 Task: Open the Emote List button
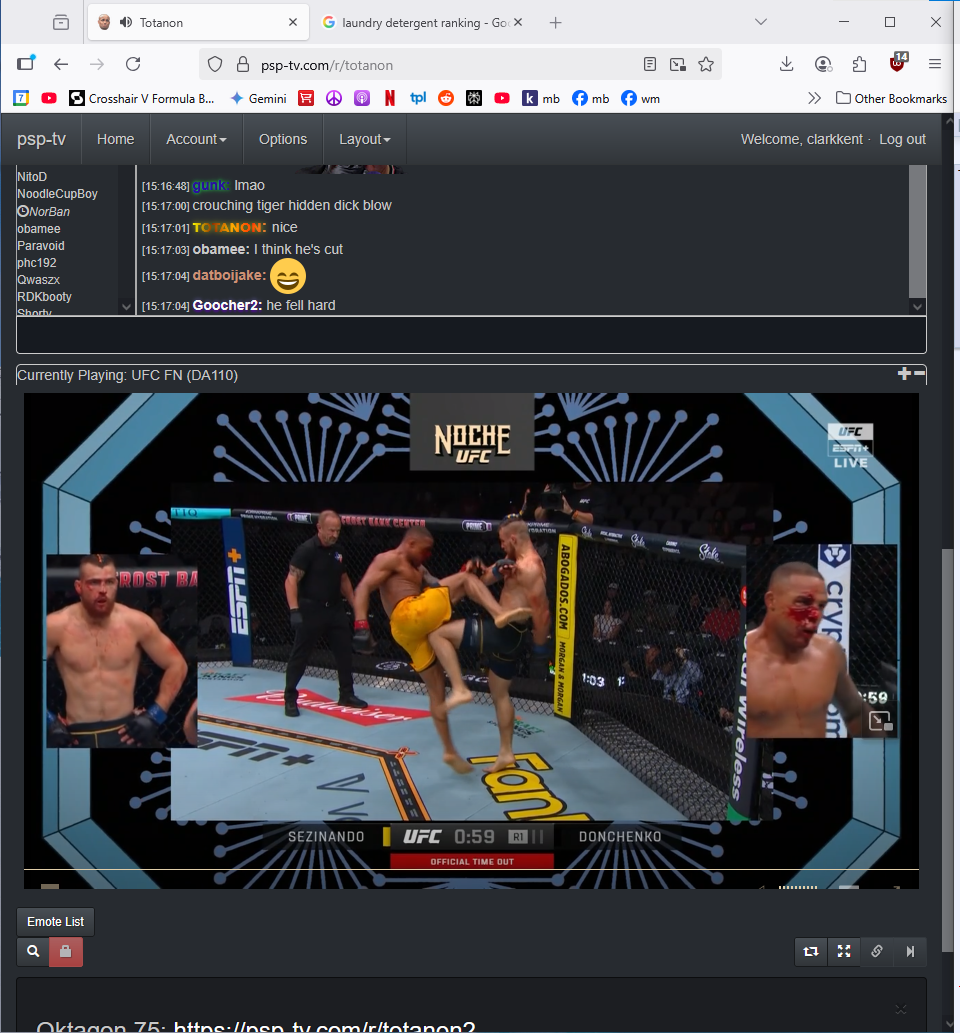click(x=55, y=922)
